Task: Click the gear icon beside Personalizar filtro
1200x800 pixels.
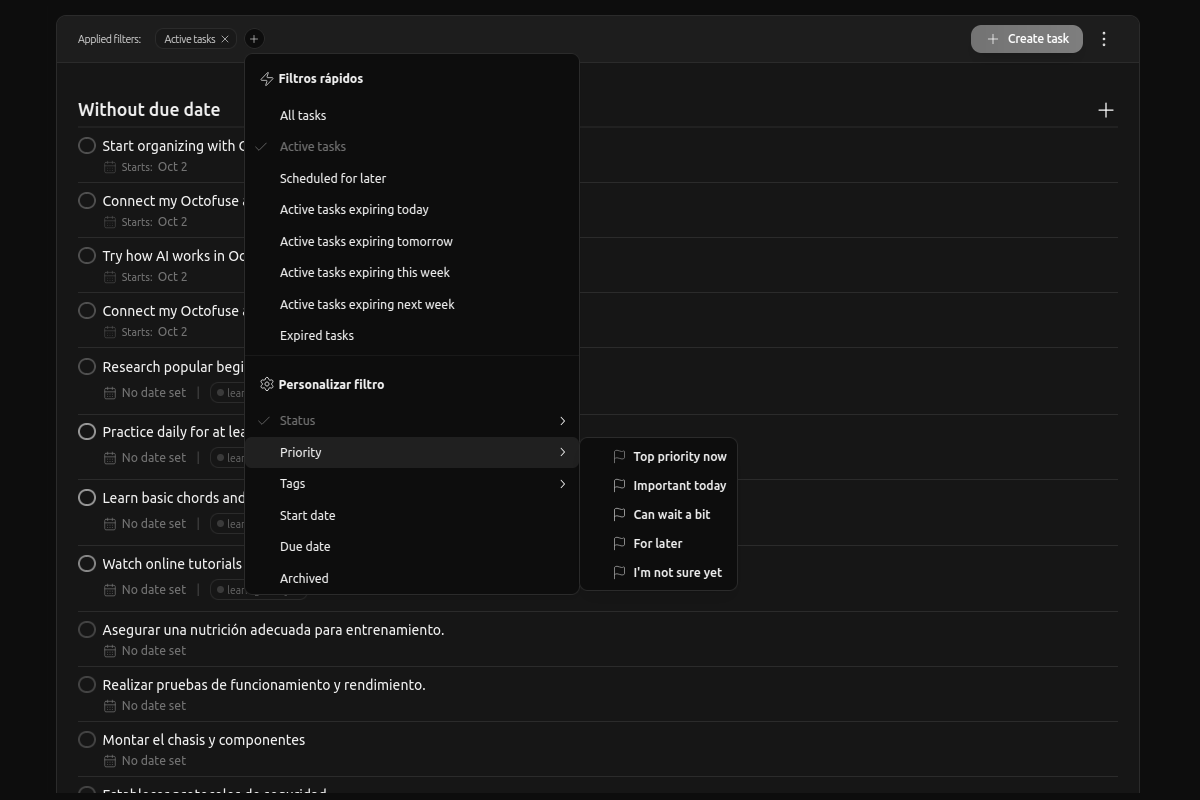Action: coord(266,384)
